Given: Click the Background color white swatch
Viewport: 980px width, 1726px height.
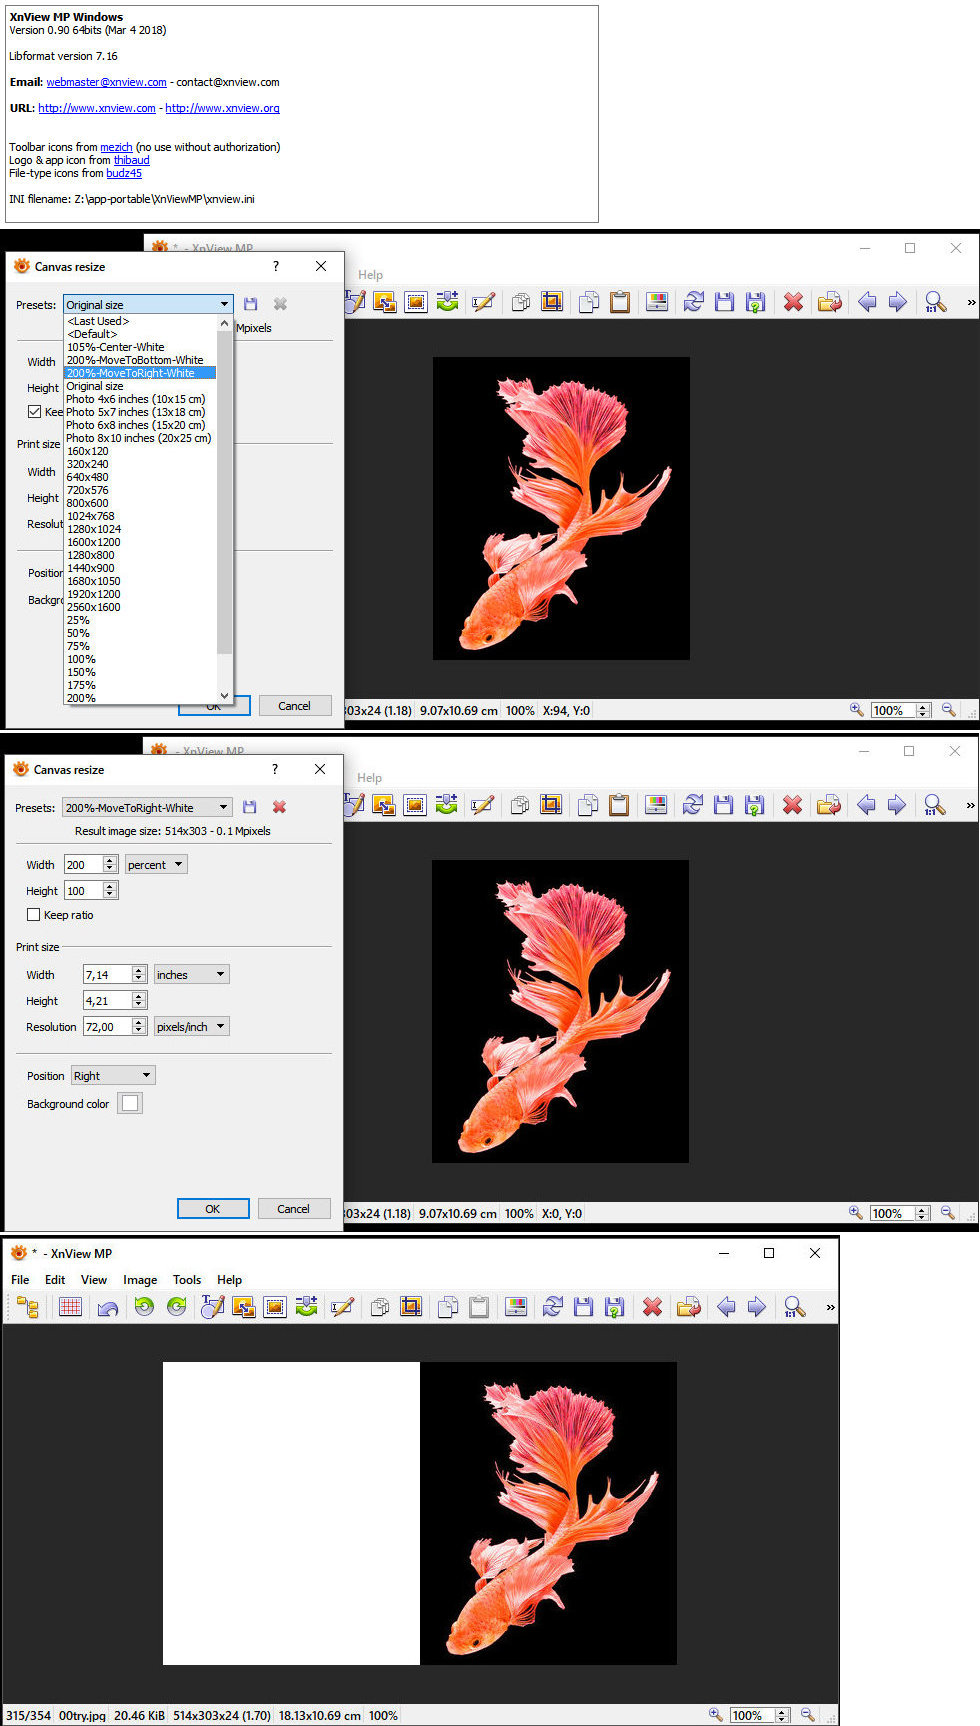Looking at the screenshot, I should pyautogui.click(x=130, y=1103).
